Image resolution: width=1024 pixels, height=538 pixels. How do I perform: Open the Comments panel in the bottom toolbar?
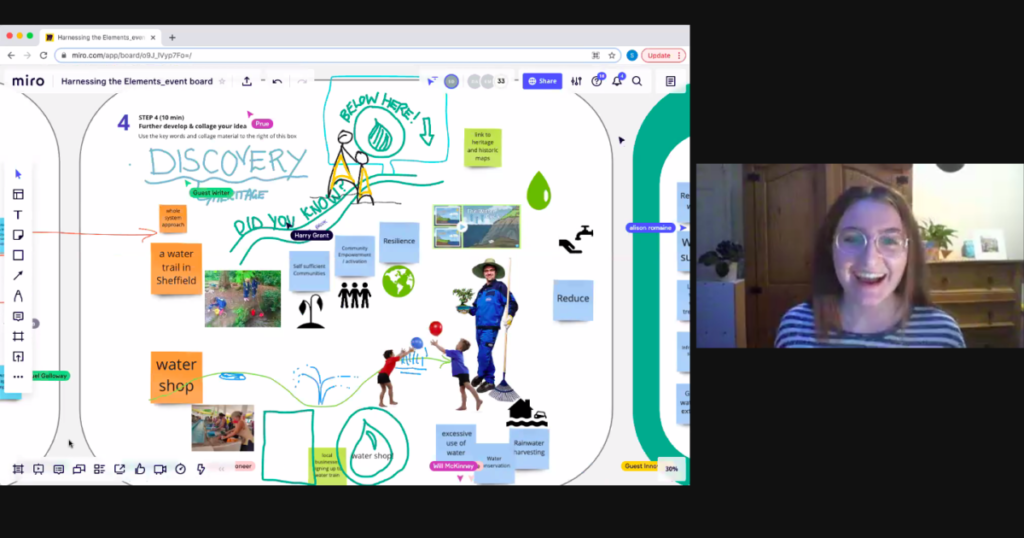(x=59, y=469)
